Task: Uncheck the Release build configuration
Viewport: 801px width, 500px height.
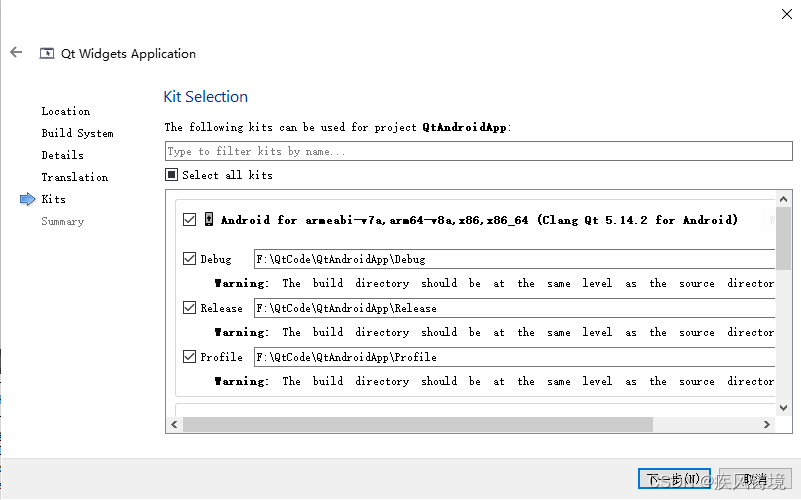Action: click(190, 307)
